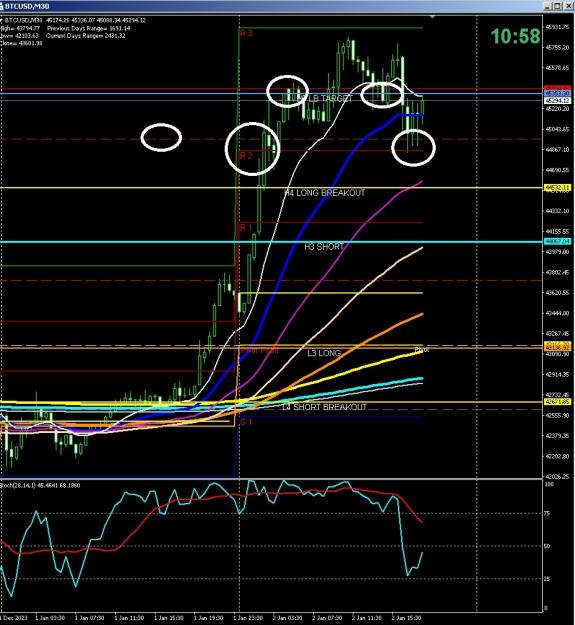Select the H4 LONG BREAKOUT label
575x625 pixels.
pyautogui.click(x=324, y=193)
